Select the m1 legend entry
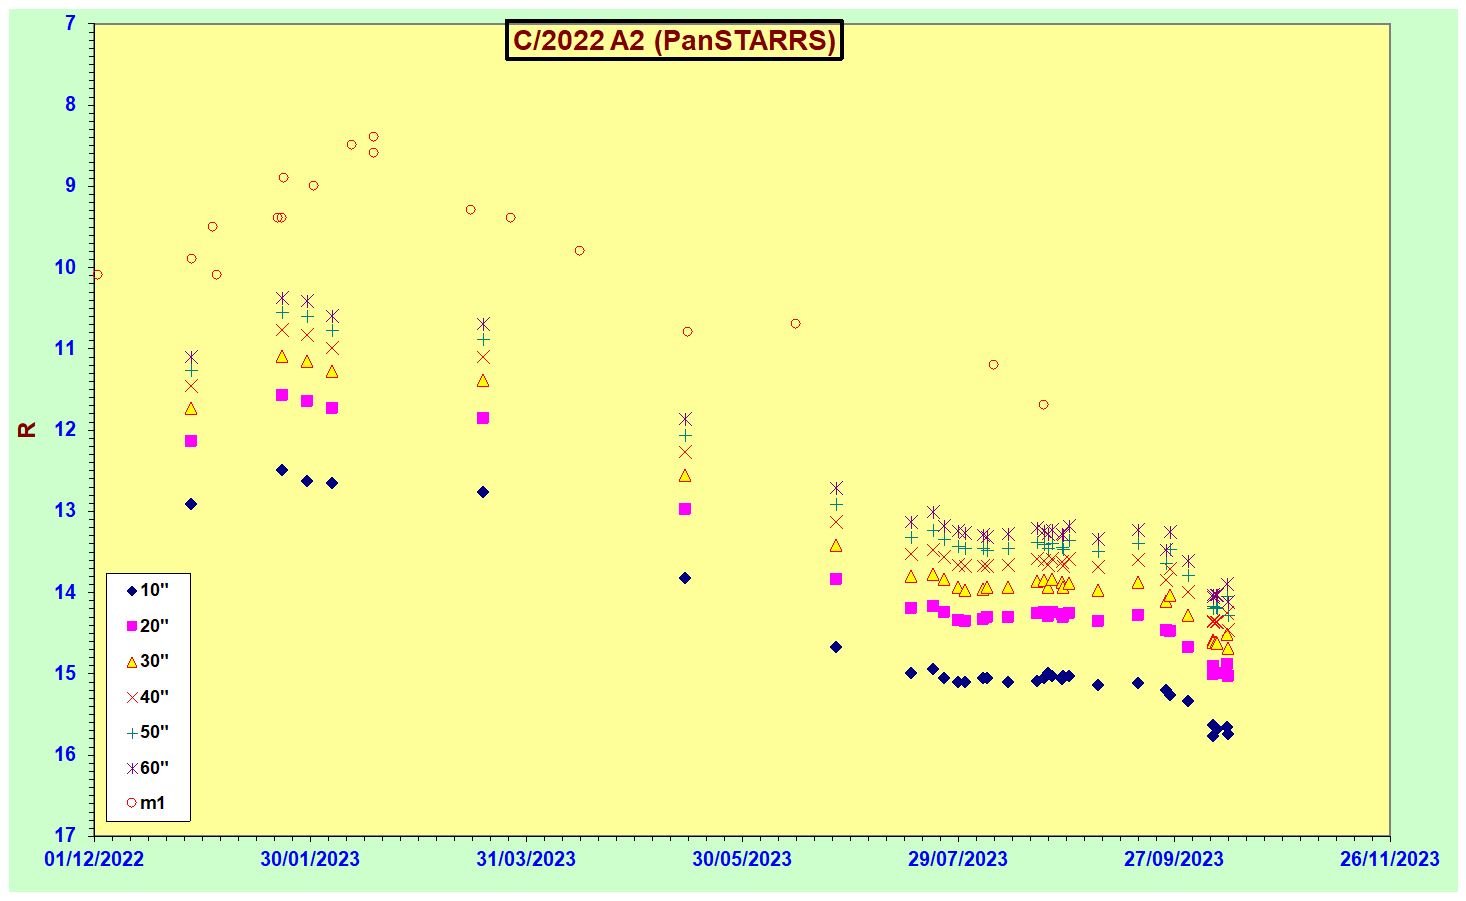1466x901 pixels. [x=146, y=803]
